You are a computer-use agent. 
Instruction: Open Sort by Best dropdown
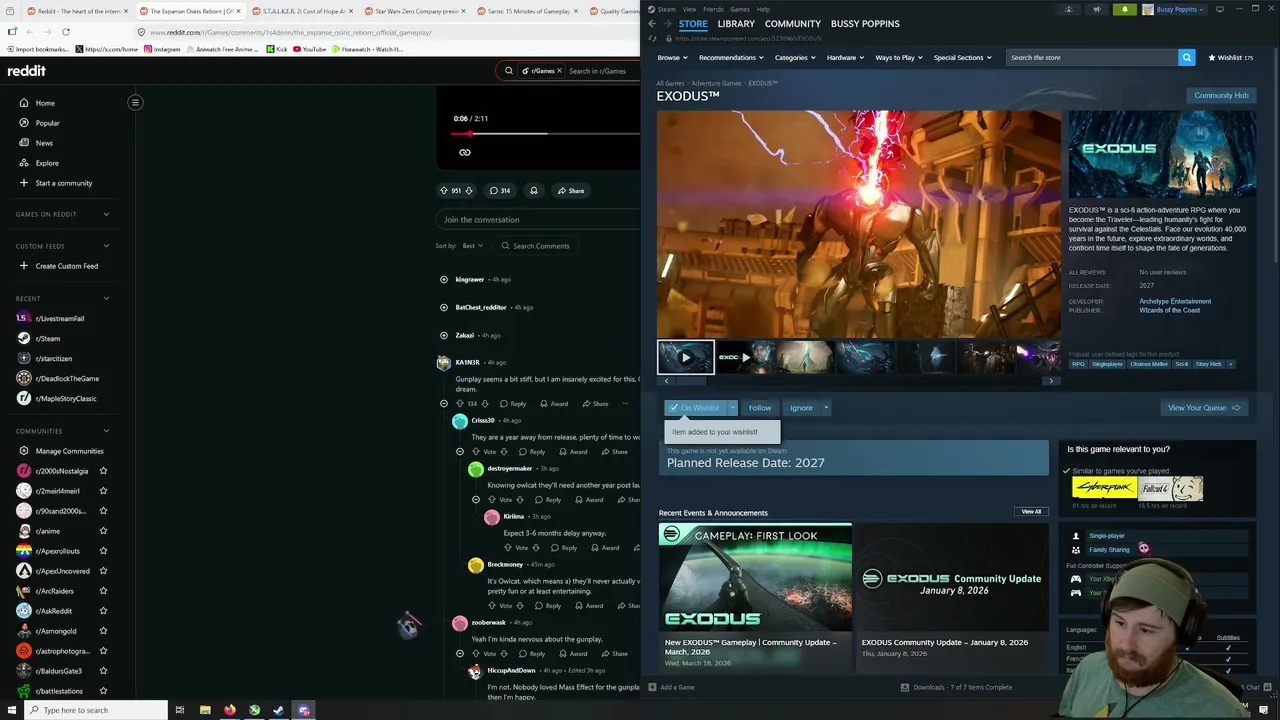(472, 246)
